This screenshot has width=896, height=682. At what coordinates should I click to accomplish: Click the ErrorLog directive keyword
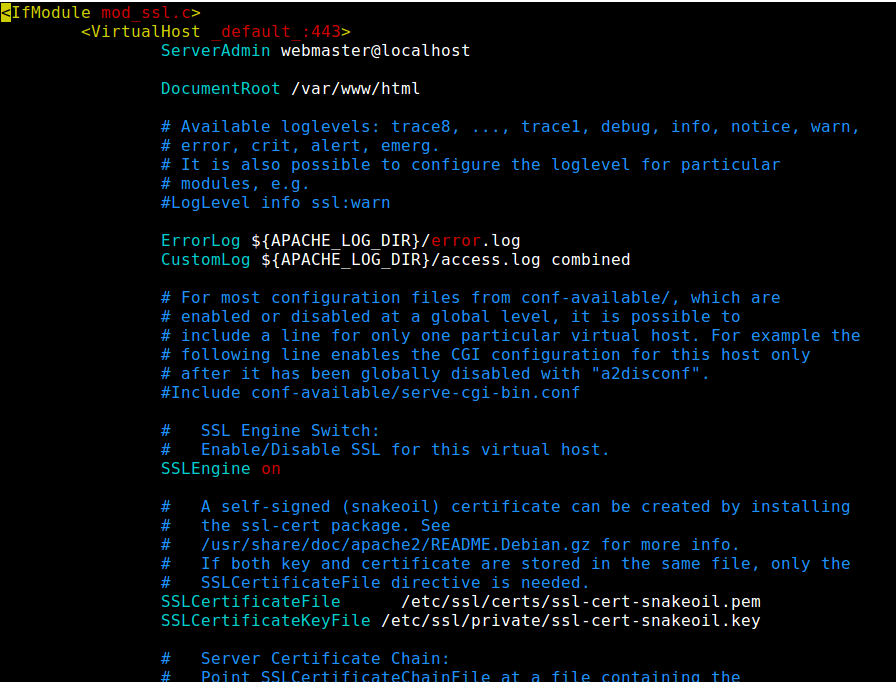tap(201, 240)
